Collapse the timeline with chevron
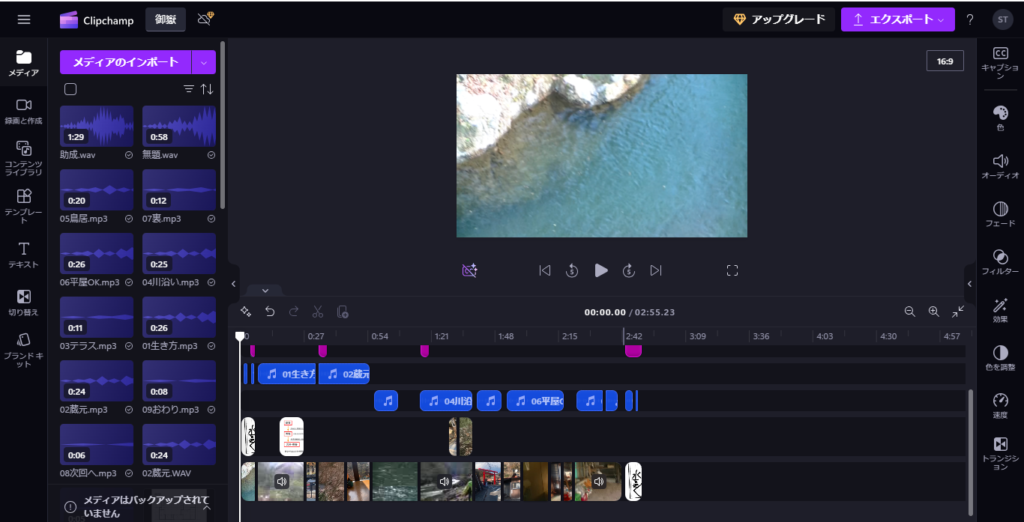Image resolution: width=1024 pixels, height=522 pixels. pos(265,290)
